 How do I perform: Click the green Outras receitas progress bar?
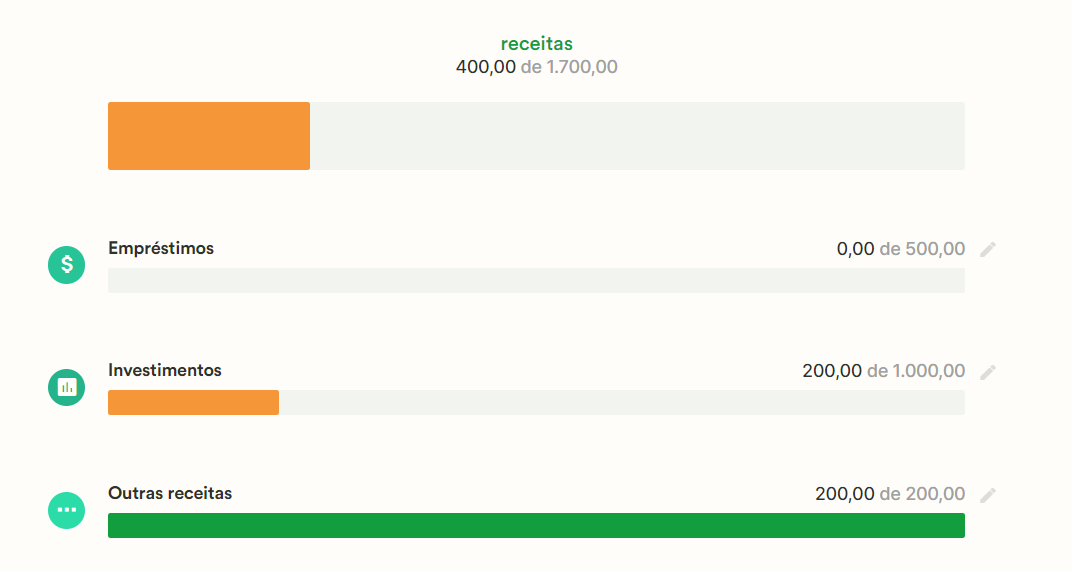tap(537, 526)
